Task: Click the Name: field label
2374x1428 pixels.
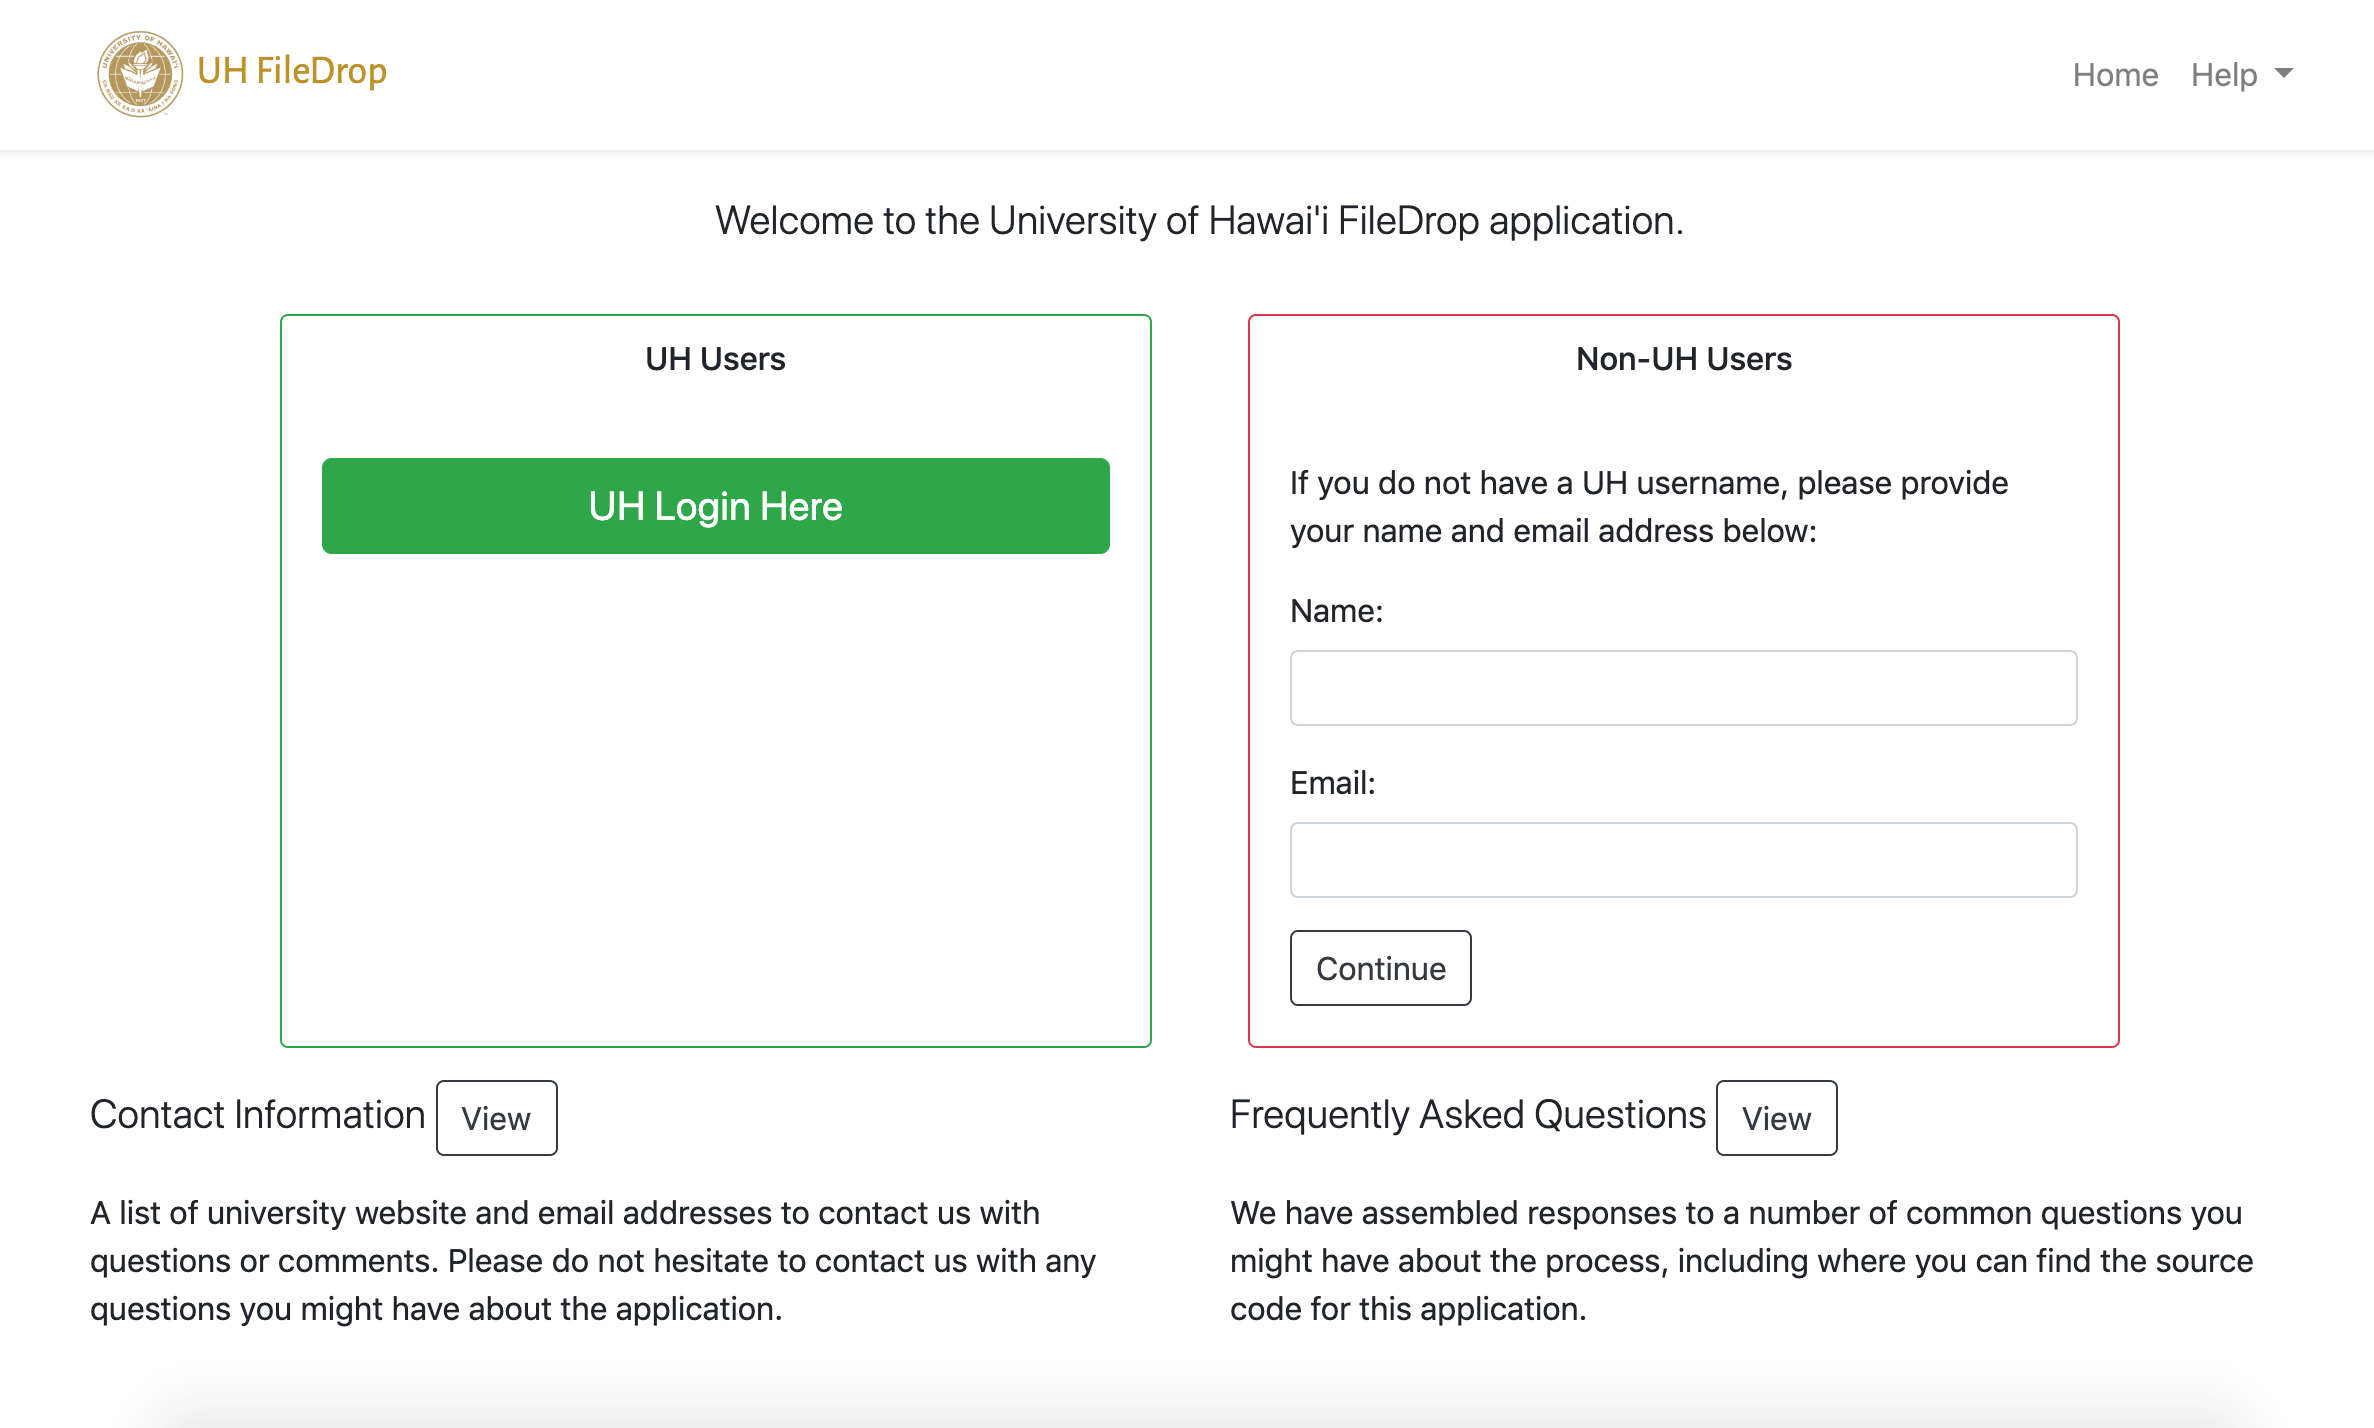Action: 1336,611
